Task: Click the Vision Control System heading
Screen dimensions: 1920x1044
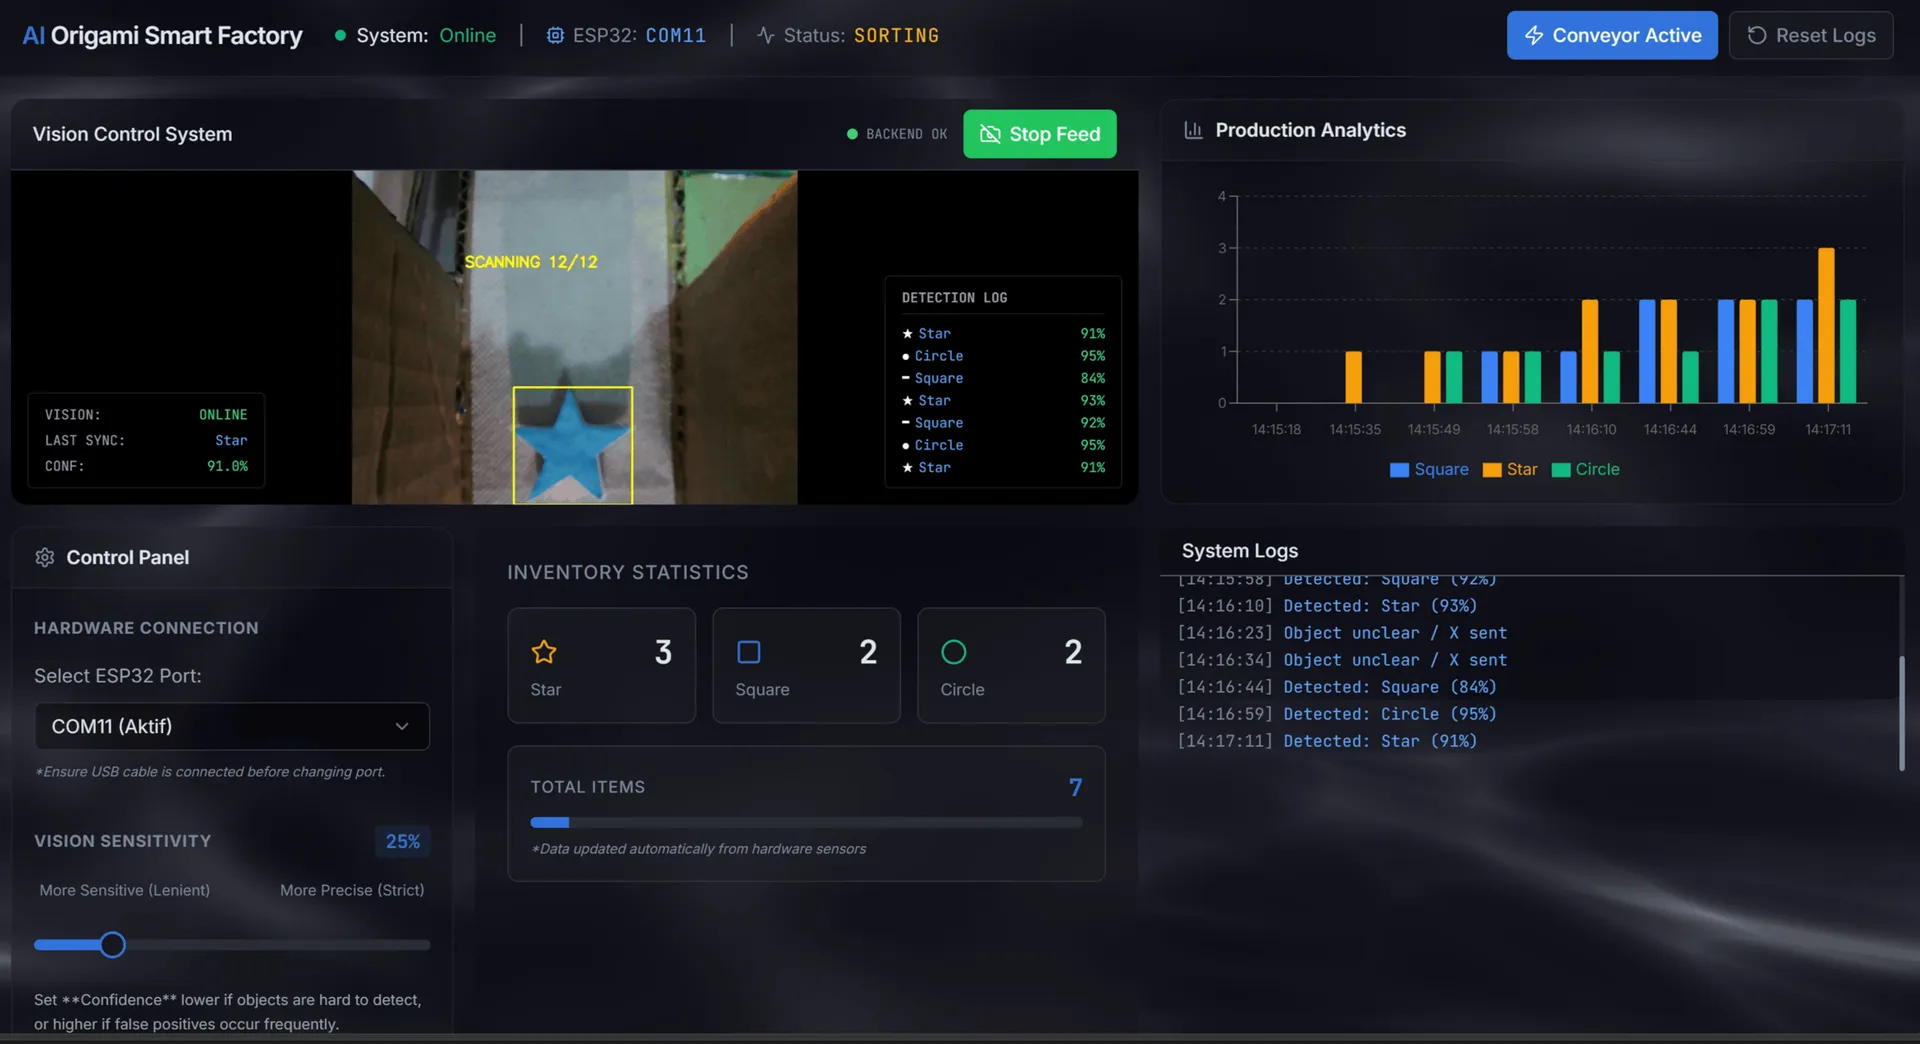Action: (132, 134)
